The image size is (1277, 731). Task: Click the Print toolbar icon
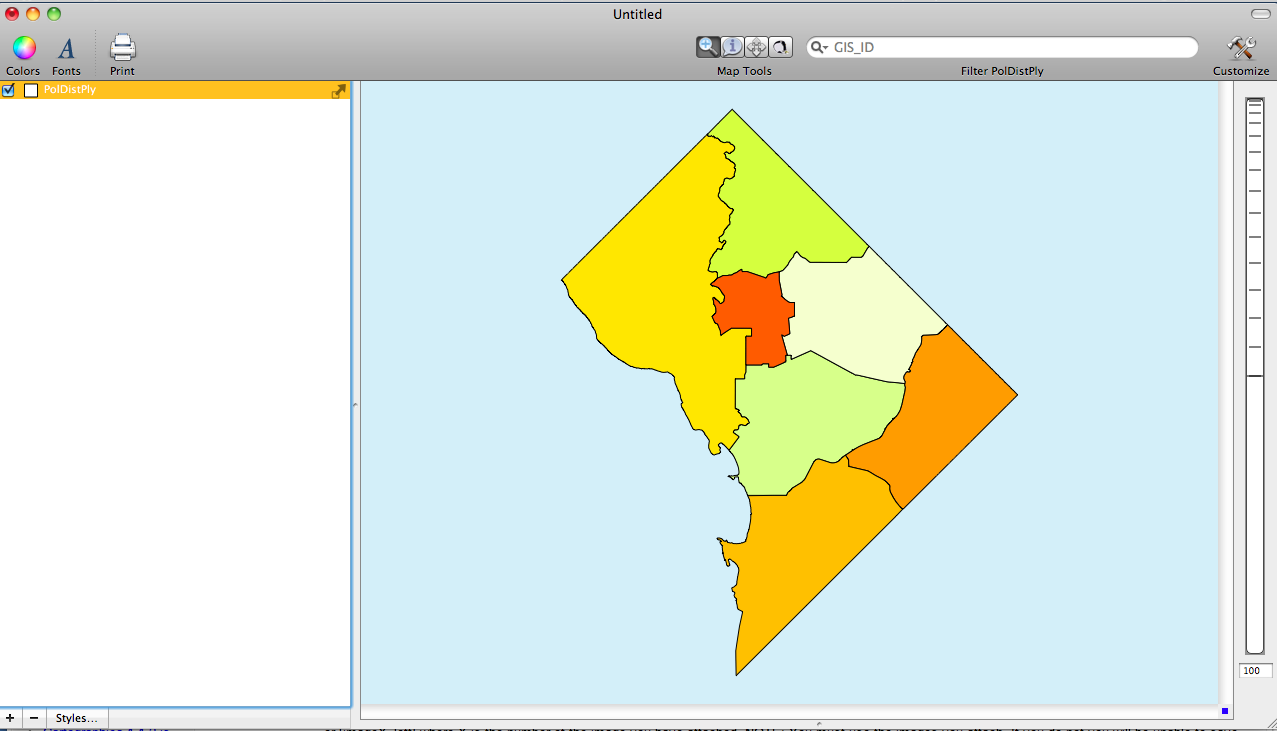[122, 48]
